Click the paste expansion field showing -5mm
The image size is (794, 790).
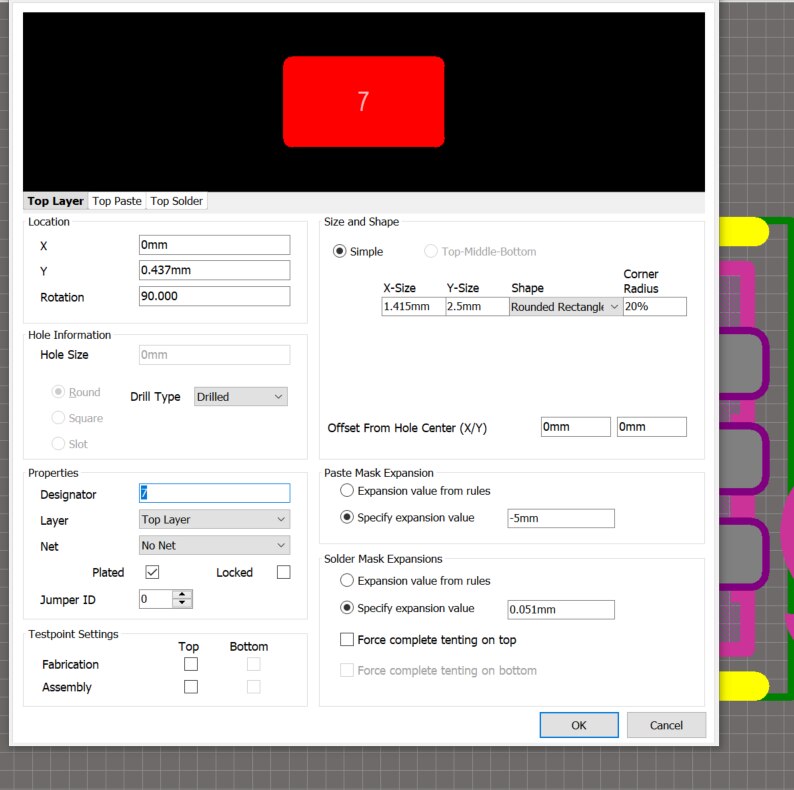pyautogui.click(x=561, y=519)
